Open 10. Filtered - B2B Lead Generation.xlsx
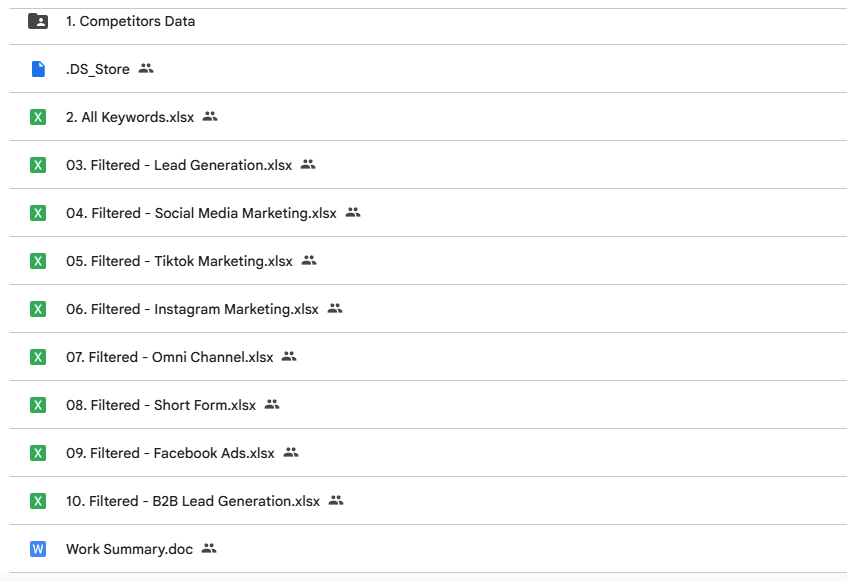Image resolution: width=847 pixels, height=582 pixels. tap(193, 501)
